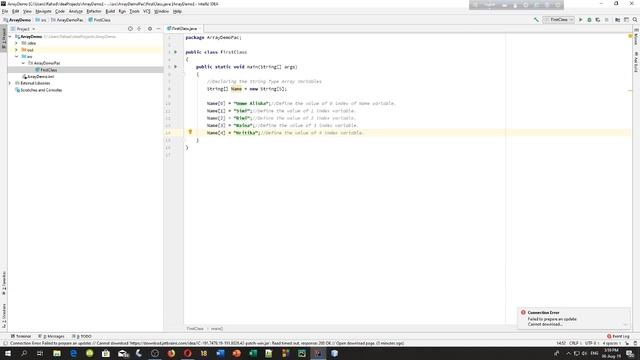The image size is (640, 360).
Task: Select FirstClass file in project tree
Action: (48, 70)
